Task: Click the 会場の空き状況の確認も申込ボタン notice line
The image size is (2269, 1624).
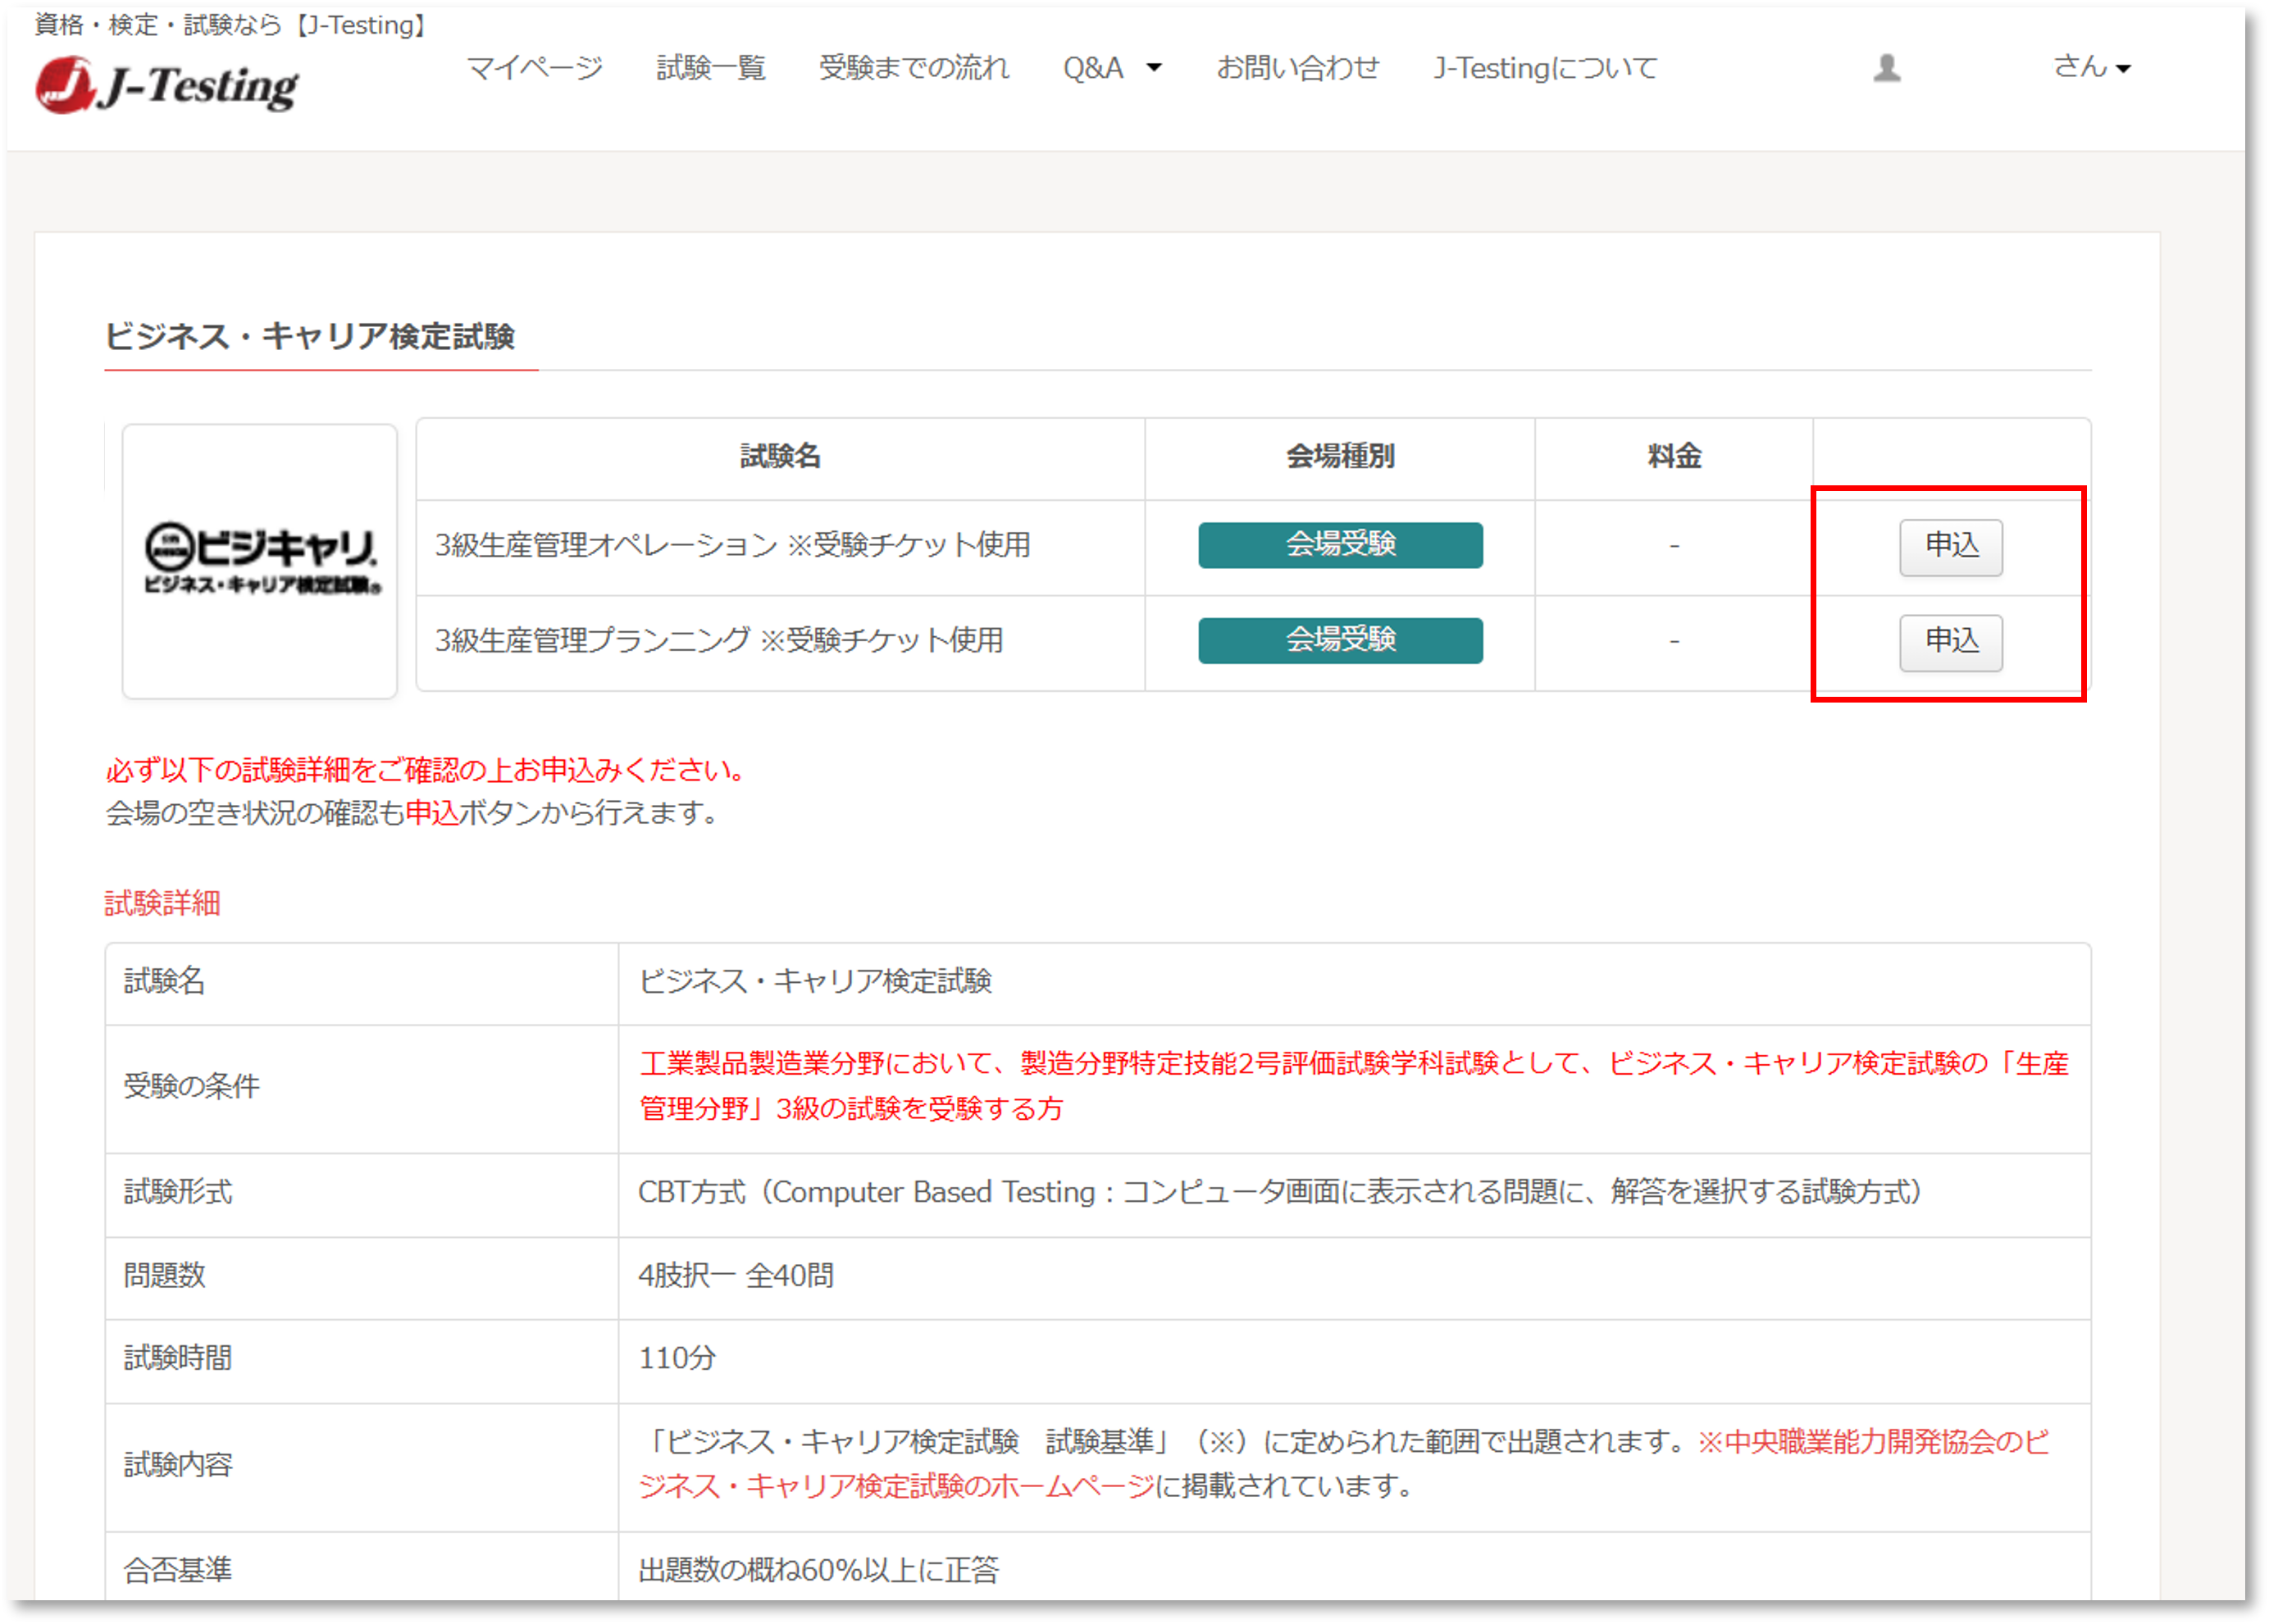Action: pyautogui.click(x=413, y=813)
